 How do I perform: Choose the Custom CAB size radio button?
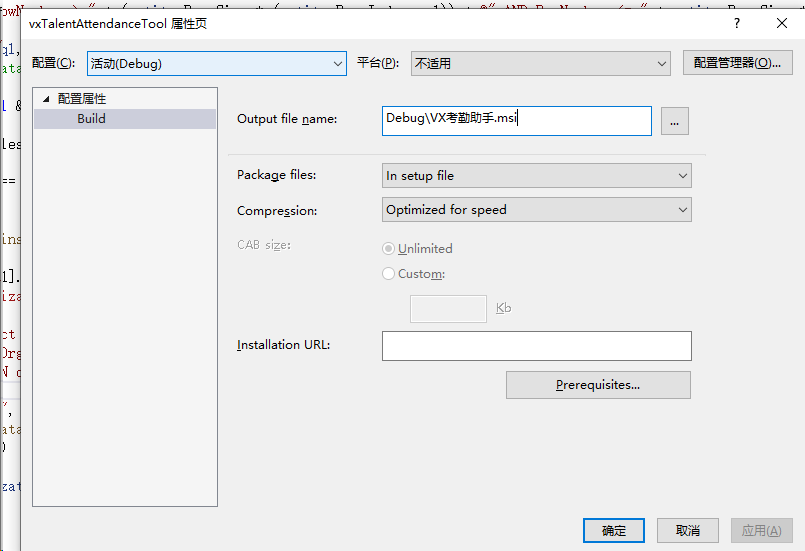389,274
